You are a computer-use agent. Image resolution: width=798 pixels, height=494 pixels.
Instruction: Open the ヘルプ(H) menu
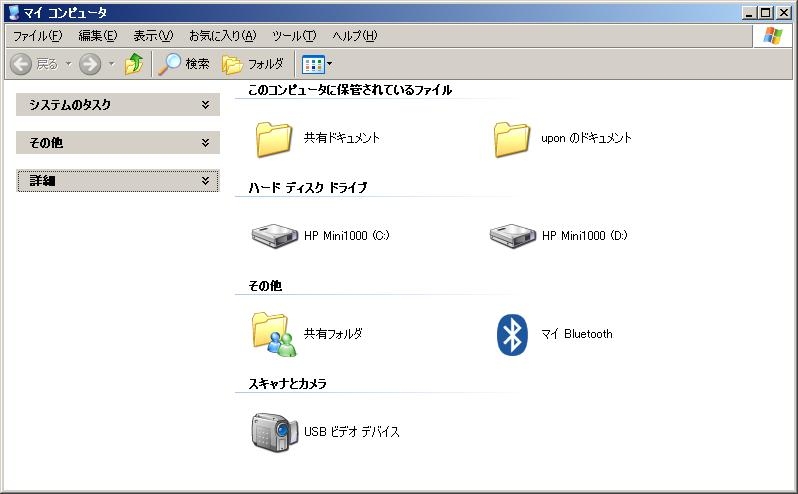(355, 36)
